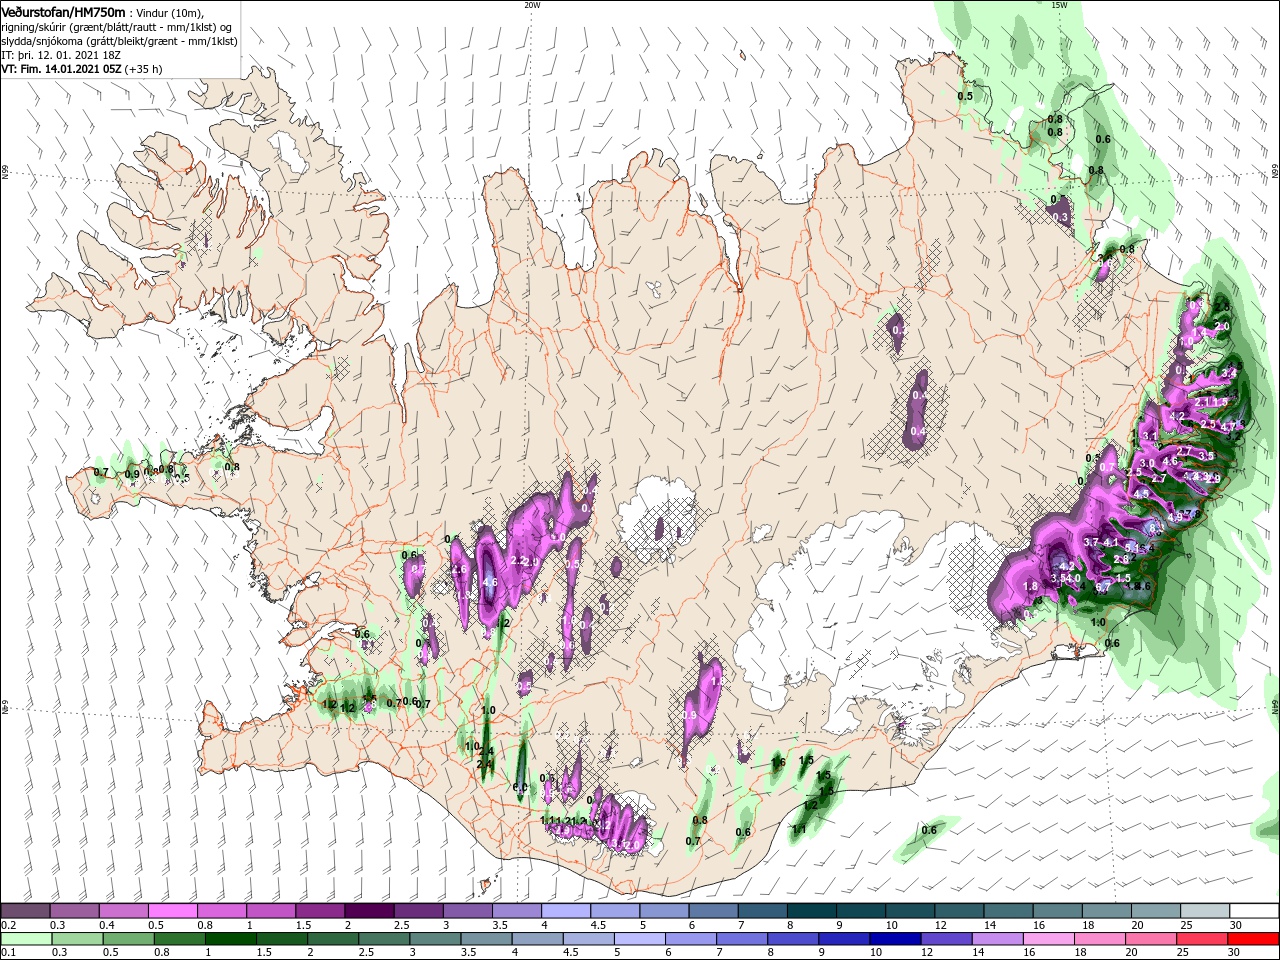
Task: Pick the darkest purple 2–2.5 swatch in the upper legend row
Action: pyautogui.click(x=369, y=911)
